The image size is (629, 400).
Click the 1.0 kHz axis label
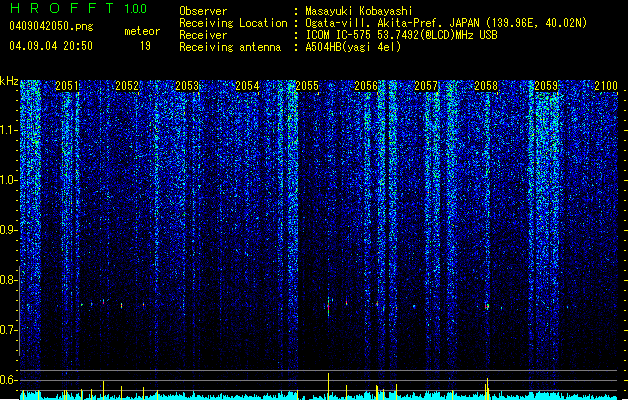click(x=9, y=180)
